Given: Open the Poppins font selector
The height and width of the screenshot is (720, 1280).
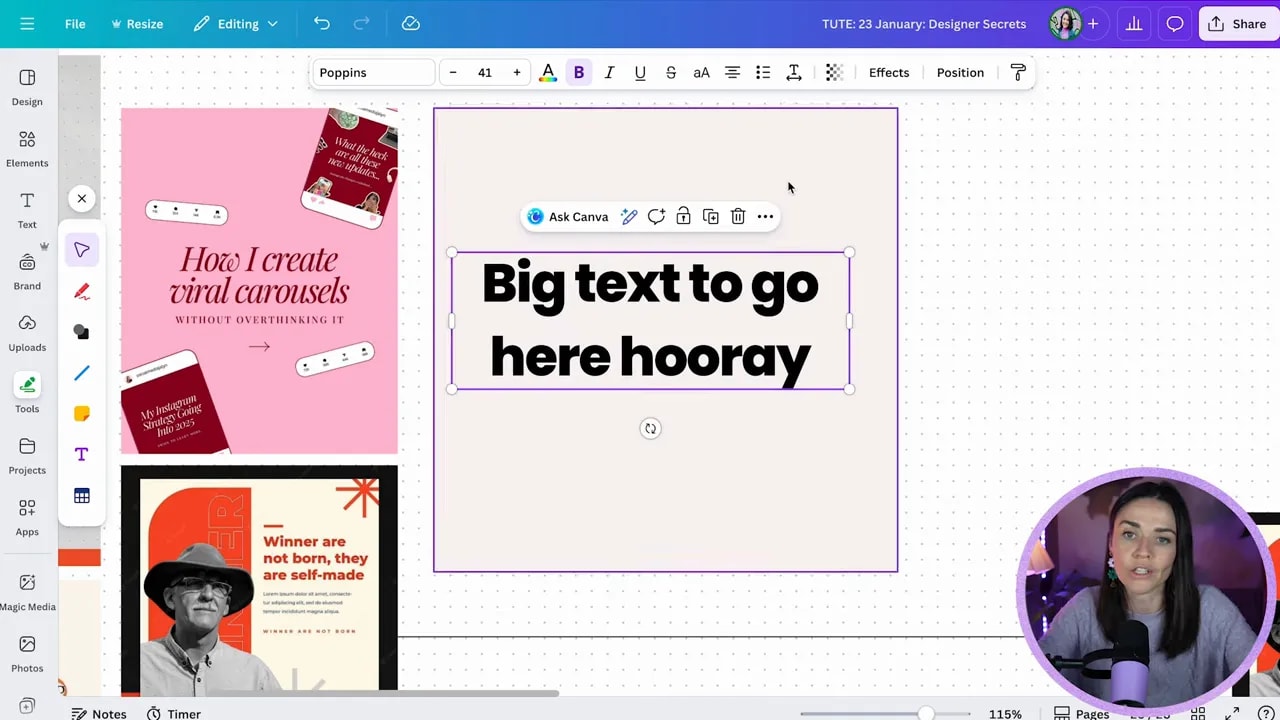Looking at the screenshot, I should click(x=372, y=72).
